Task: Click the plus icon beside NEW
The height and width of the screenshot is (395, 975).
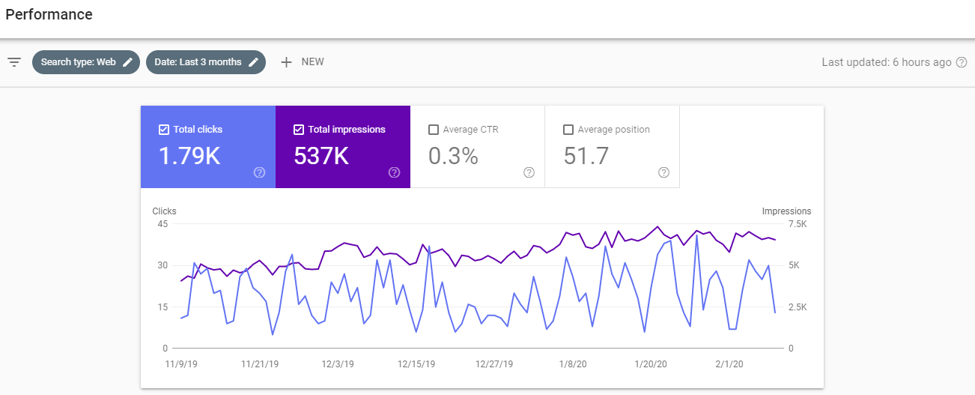Action: (x=286, y=62)
